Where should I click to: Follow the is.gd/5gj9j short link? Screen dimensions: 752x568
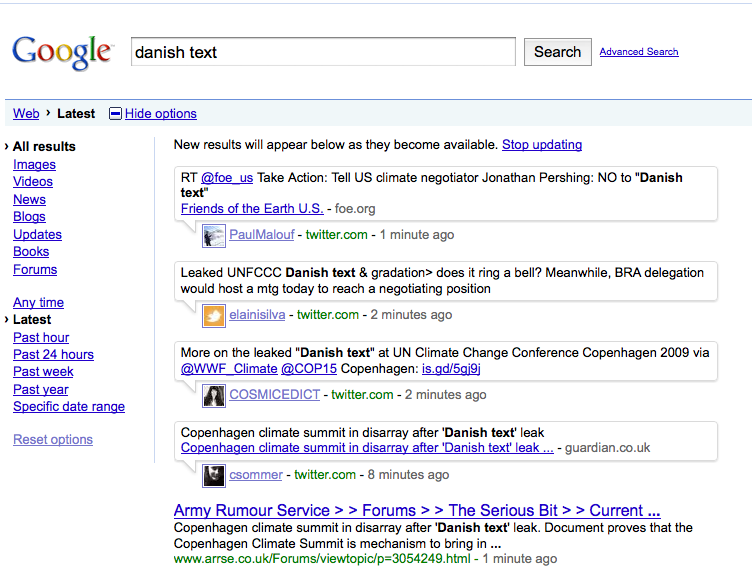tap(451, 369)
